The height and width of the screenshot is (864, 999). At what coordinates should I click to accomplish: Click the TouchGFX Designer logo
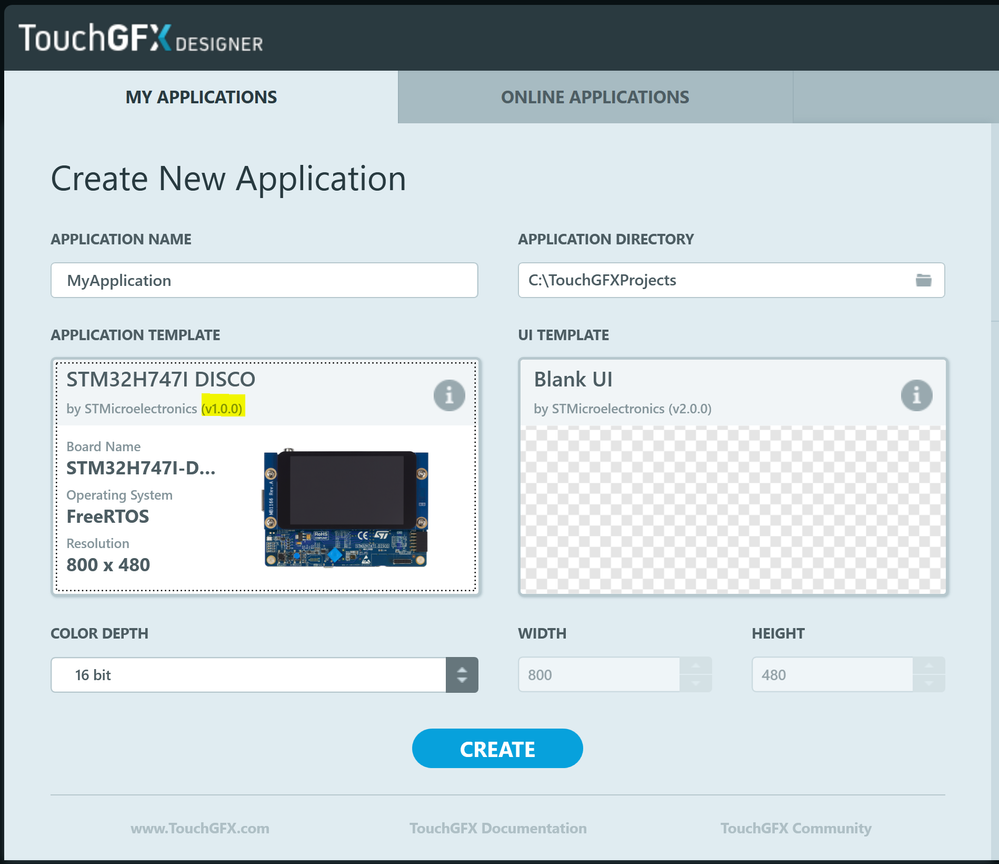[x=140, y=38]
